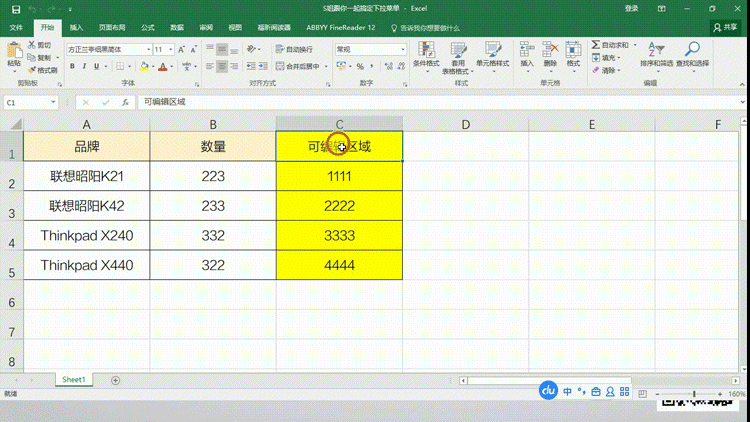This screenshot has width=750, height=422.
Task: Switch to the Formulas (公式) tab
Action: pos(148,28)
